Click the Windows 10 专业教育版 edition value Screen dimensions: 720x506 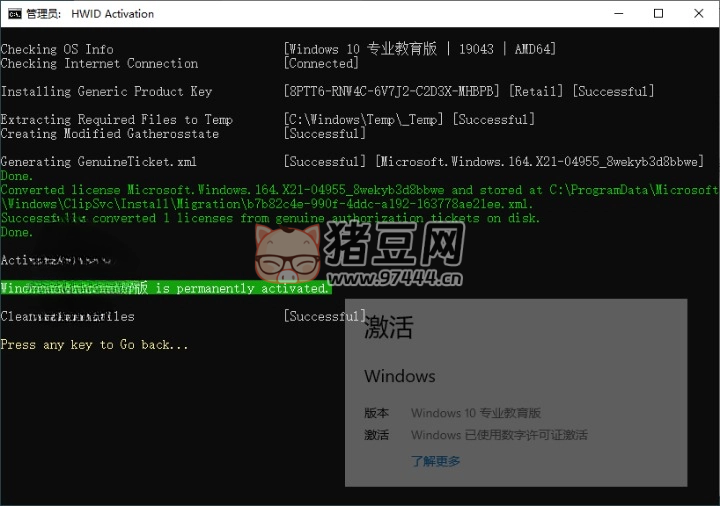pos(475,413)
